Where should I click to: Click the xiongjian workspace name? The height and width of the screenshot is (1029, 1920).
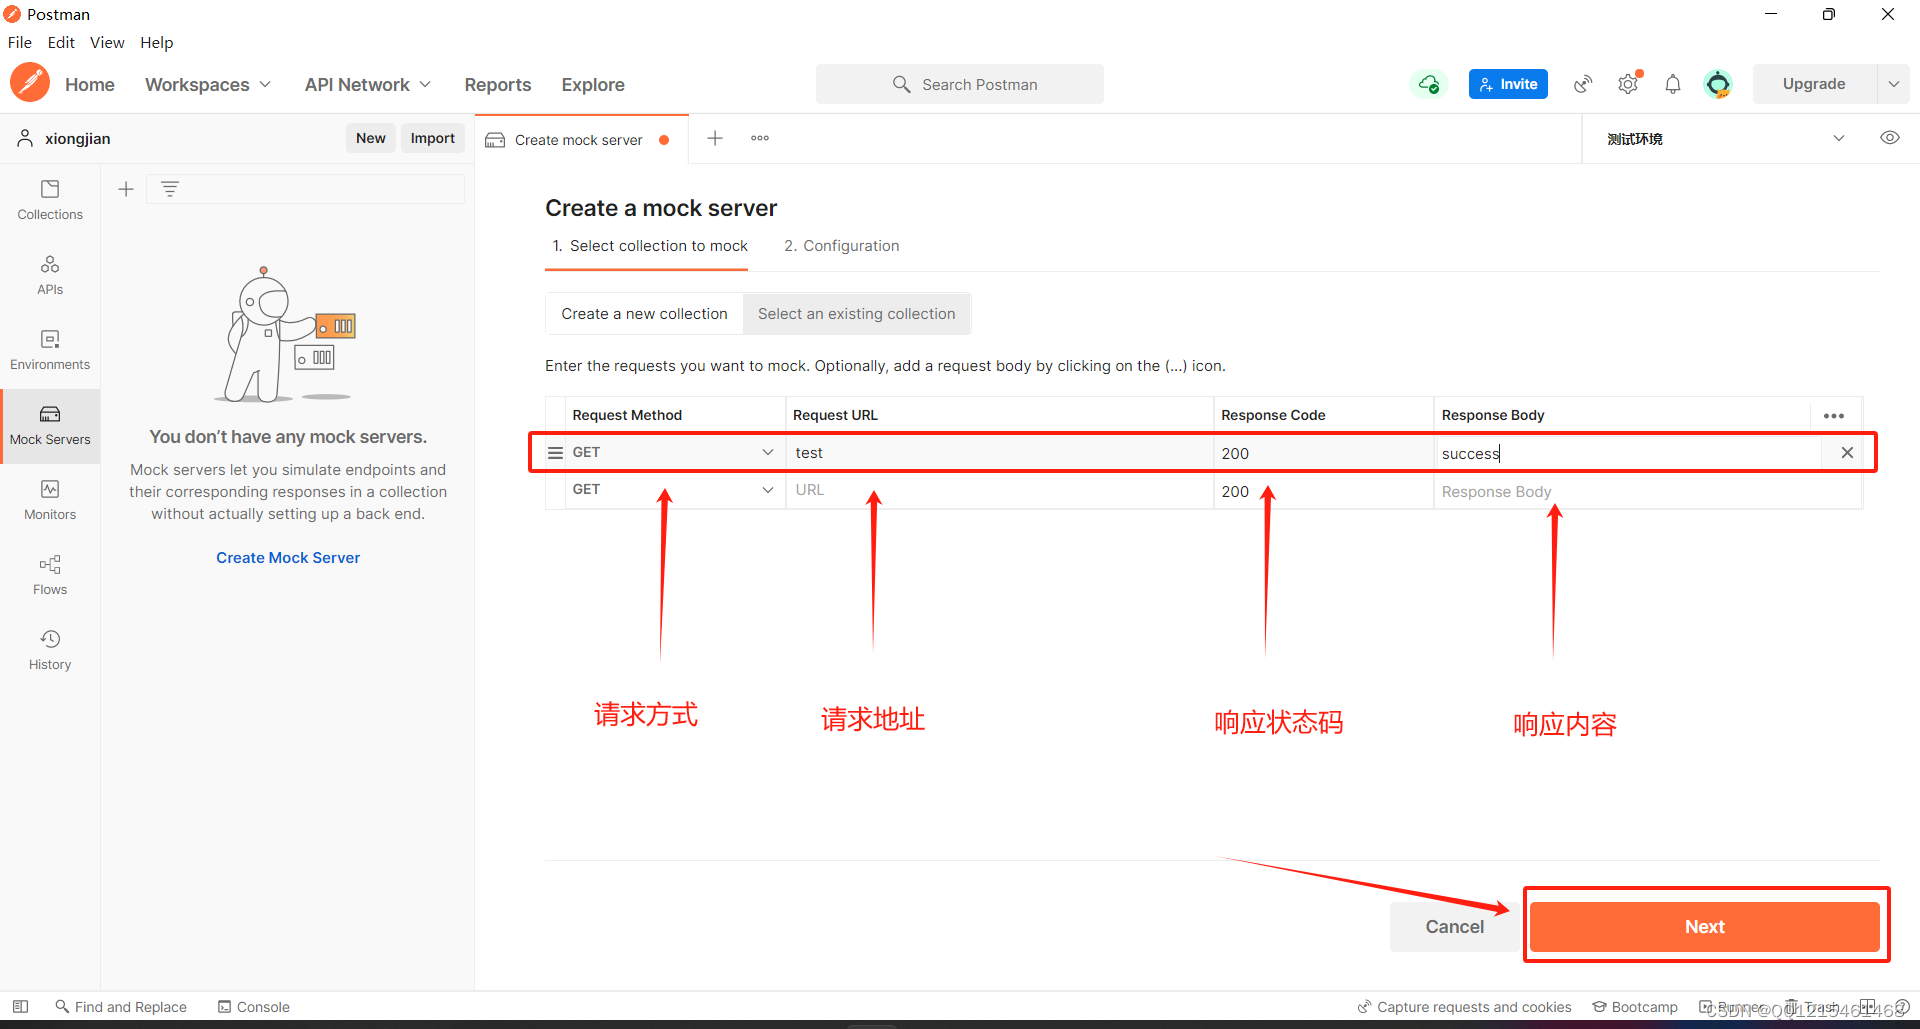77,139
